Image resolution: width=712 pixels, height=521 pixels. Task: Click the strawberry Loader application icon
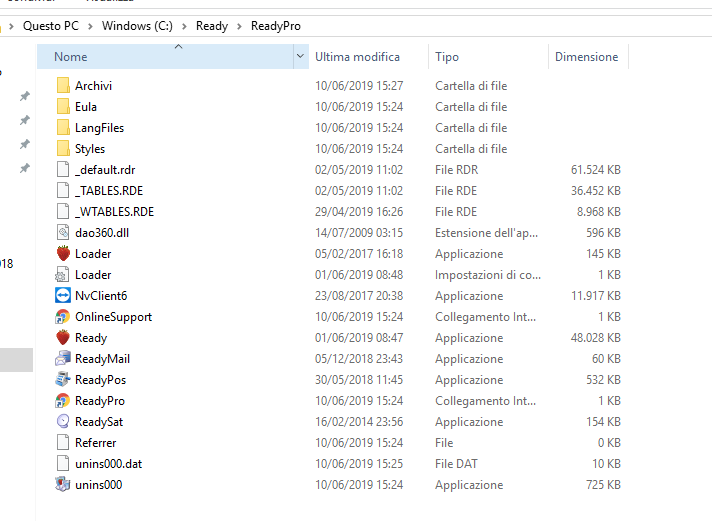[63, 253]
